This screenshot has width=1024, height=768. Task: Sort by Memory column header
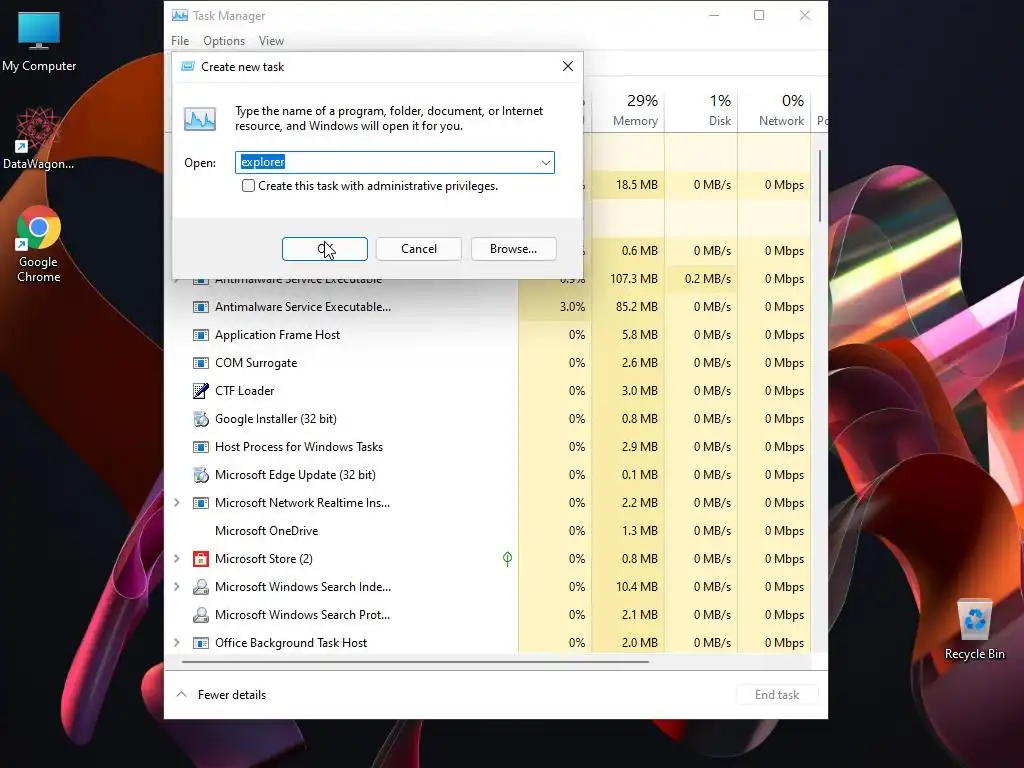click(x=628, y=110)
